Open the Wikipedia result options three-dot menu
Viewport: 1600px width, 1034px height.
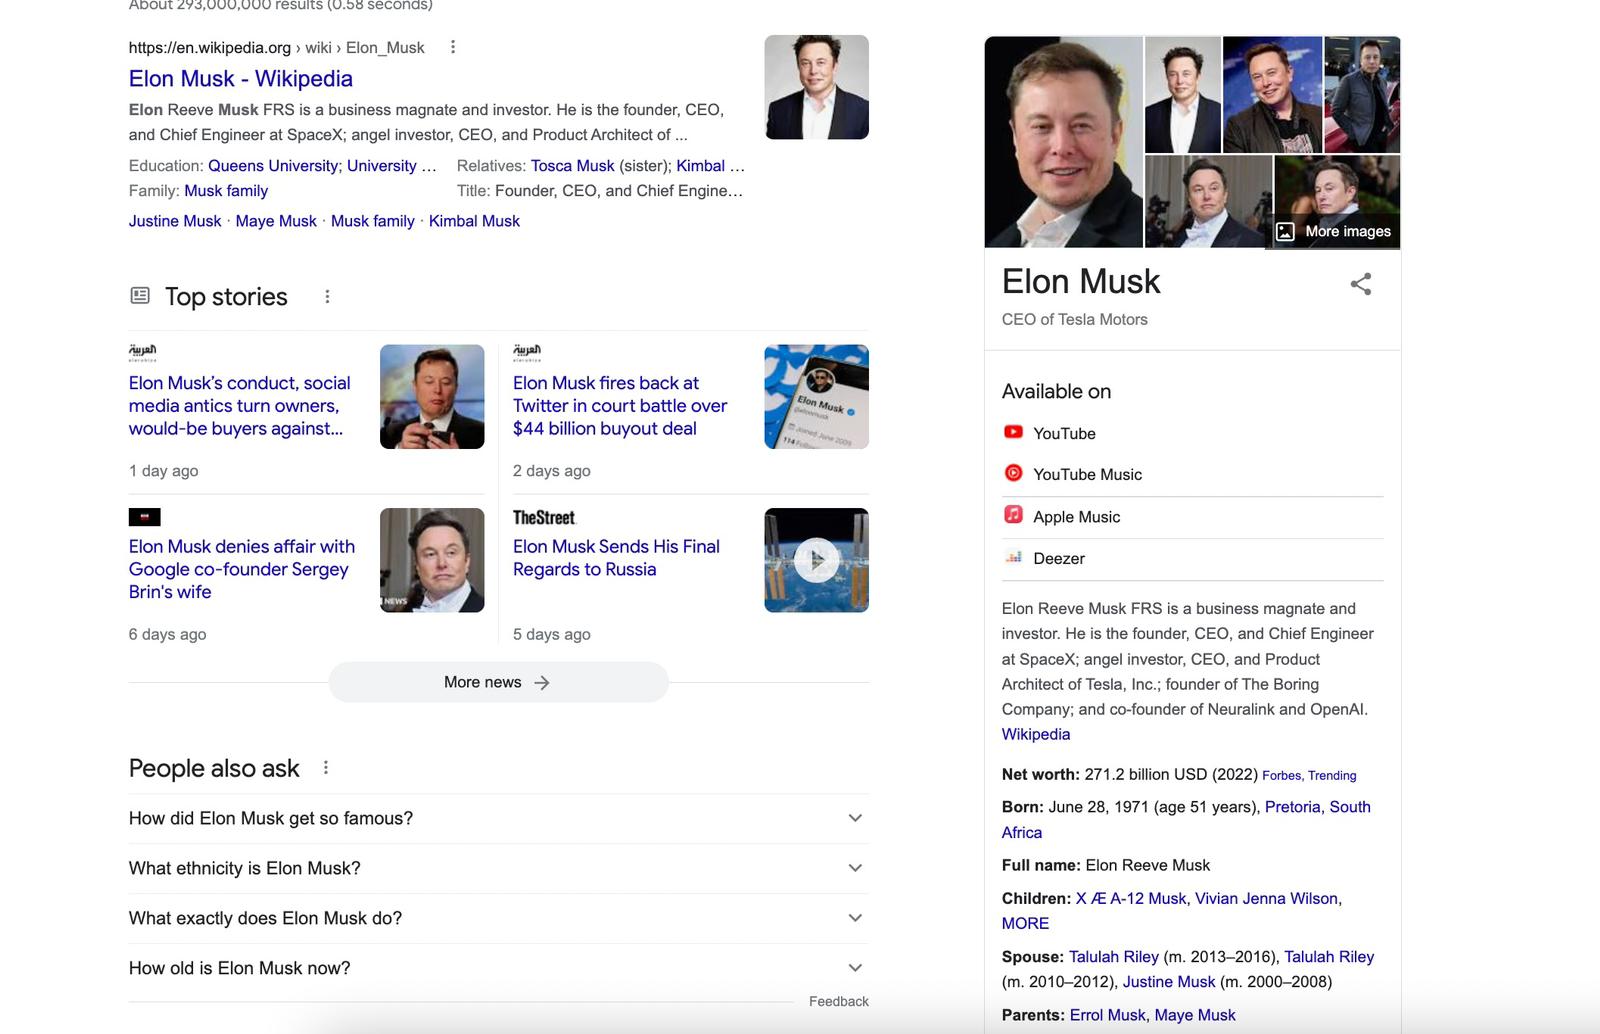tap(453, 47)
